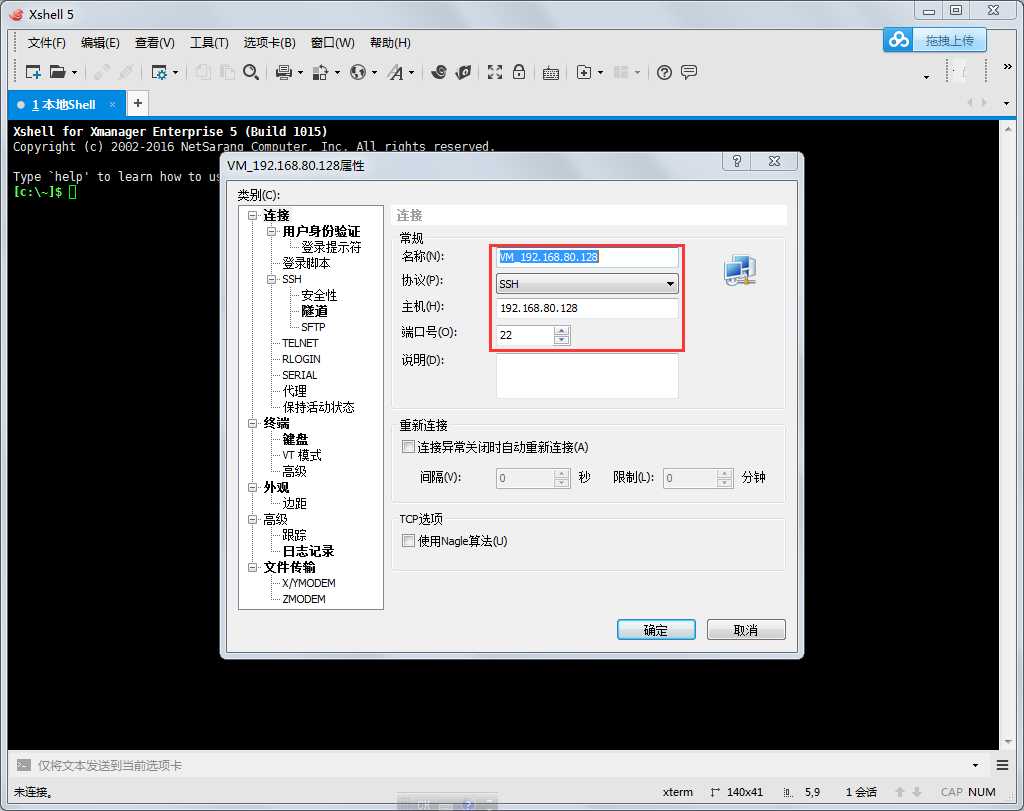Click the keyboard mapping toolbar icon
The image size is (1024, 811).
point(551,72)
